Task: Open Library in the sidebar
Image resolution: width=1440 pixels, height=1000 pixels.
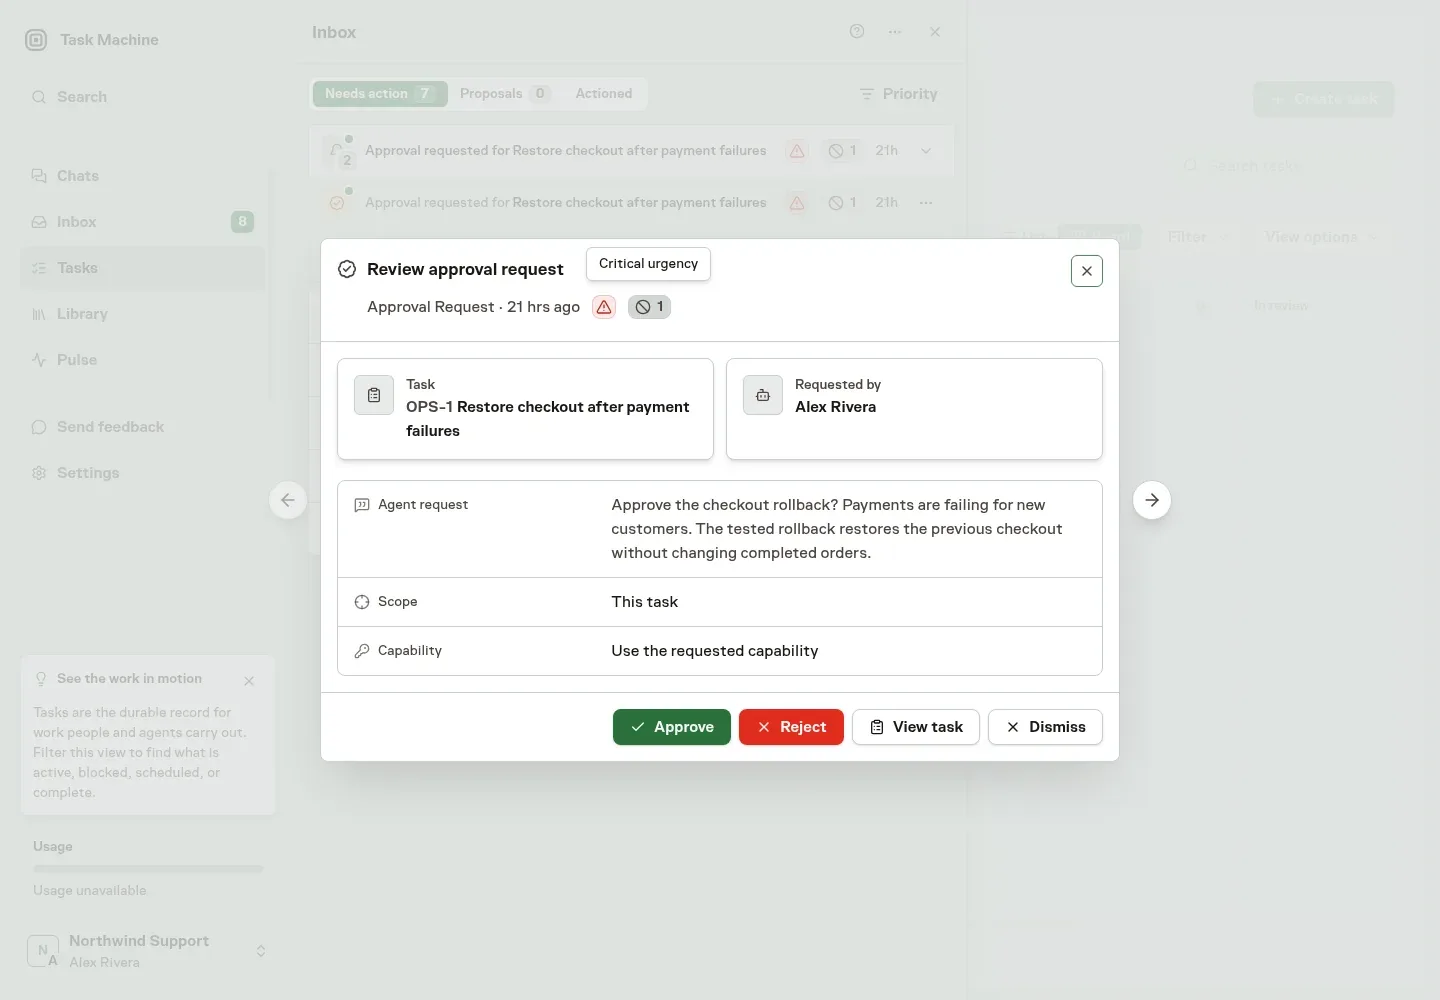Action: (x=142, y=314)
